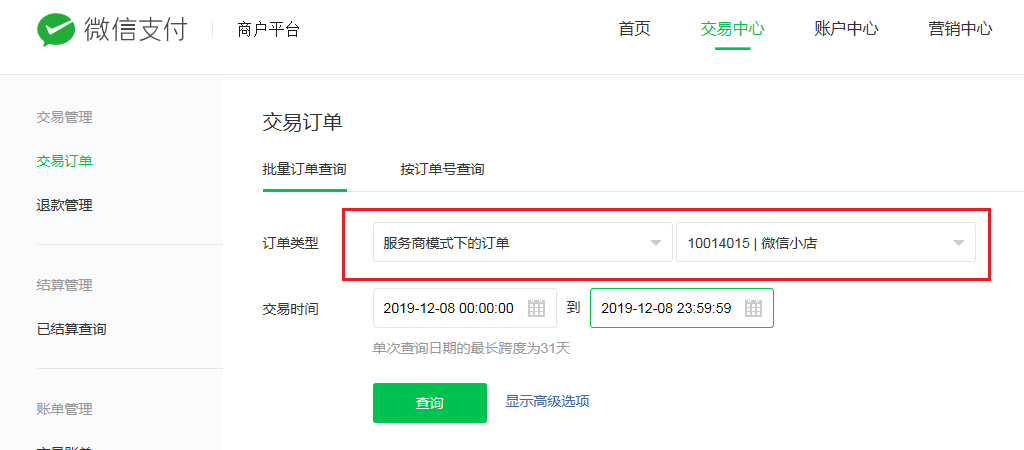This screenshot has height=450, width=1024.
Task: Open calendar icon for end date
Action: (x=754, y=308)
